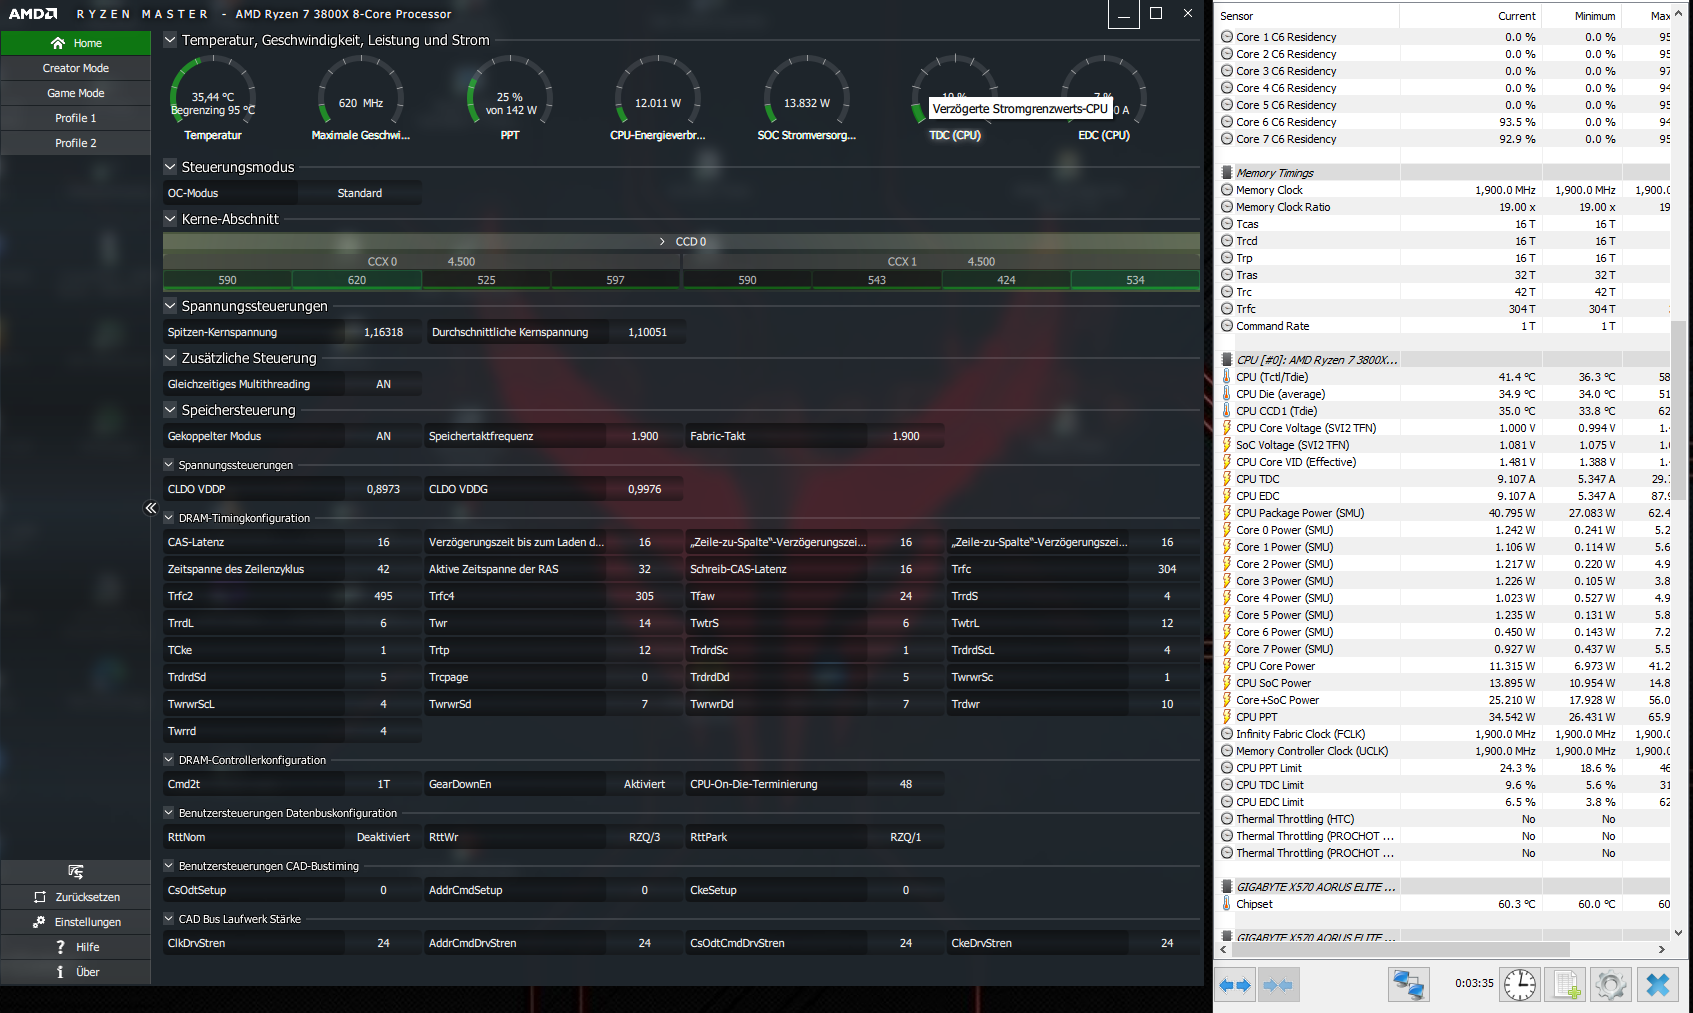Click the profile import/export icon in Ryzen Master sidebar
Viewport: 1693px width, 1013px height.
click(76, 872)
